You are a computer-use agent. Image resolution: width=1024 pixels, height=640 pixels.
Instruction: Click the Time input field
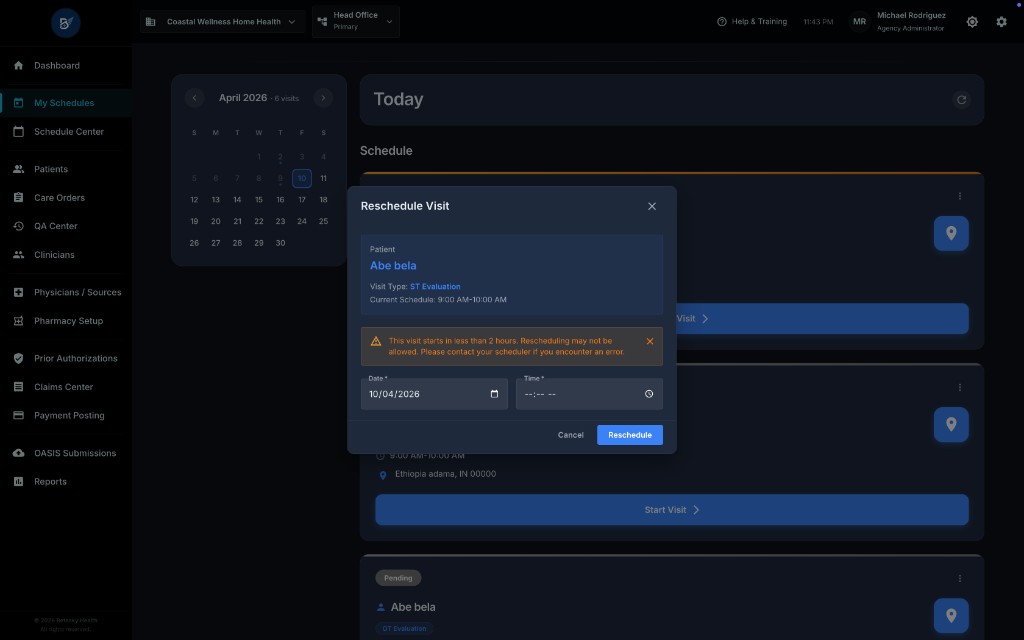pos(589,394)
